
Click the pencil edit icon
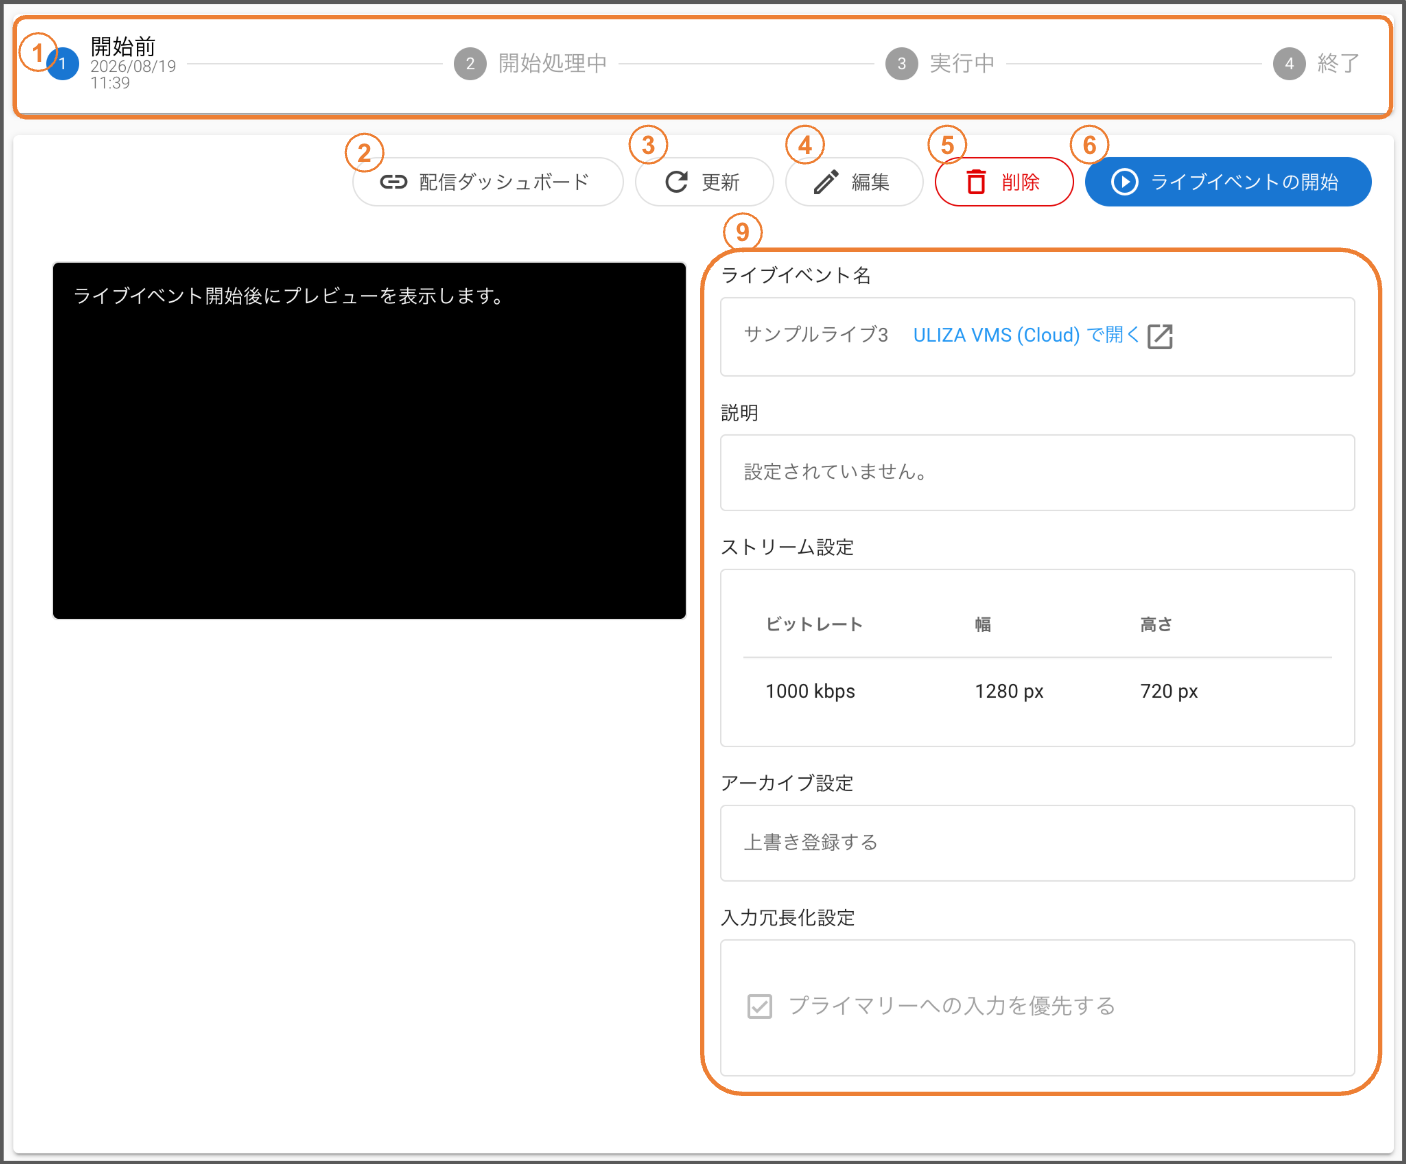pyautogui.click(x=826, y=182)
